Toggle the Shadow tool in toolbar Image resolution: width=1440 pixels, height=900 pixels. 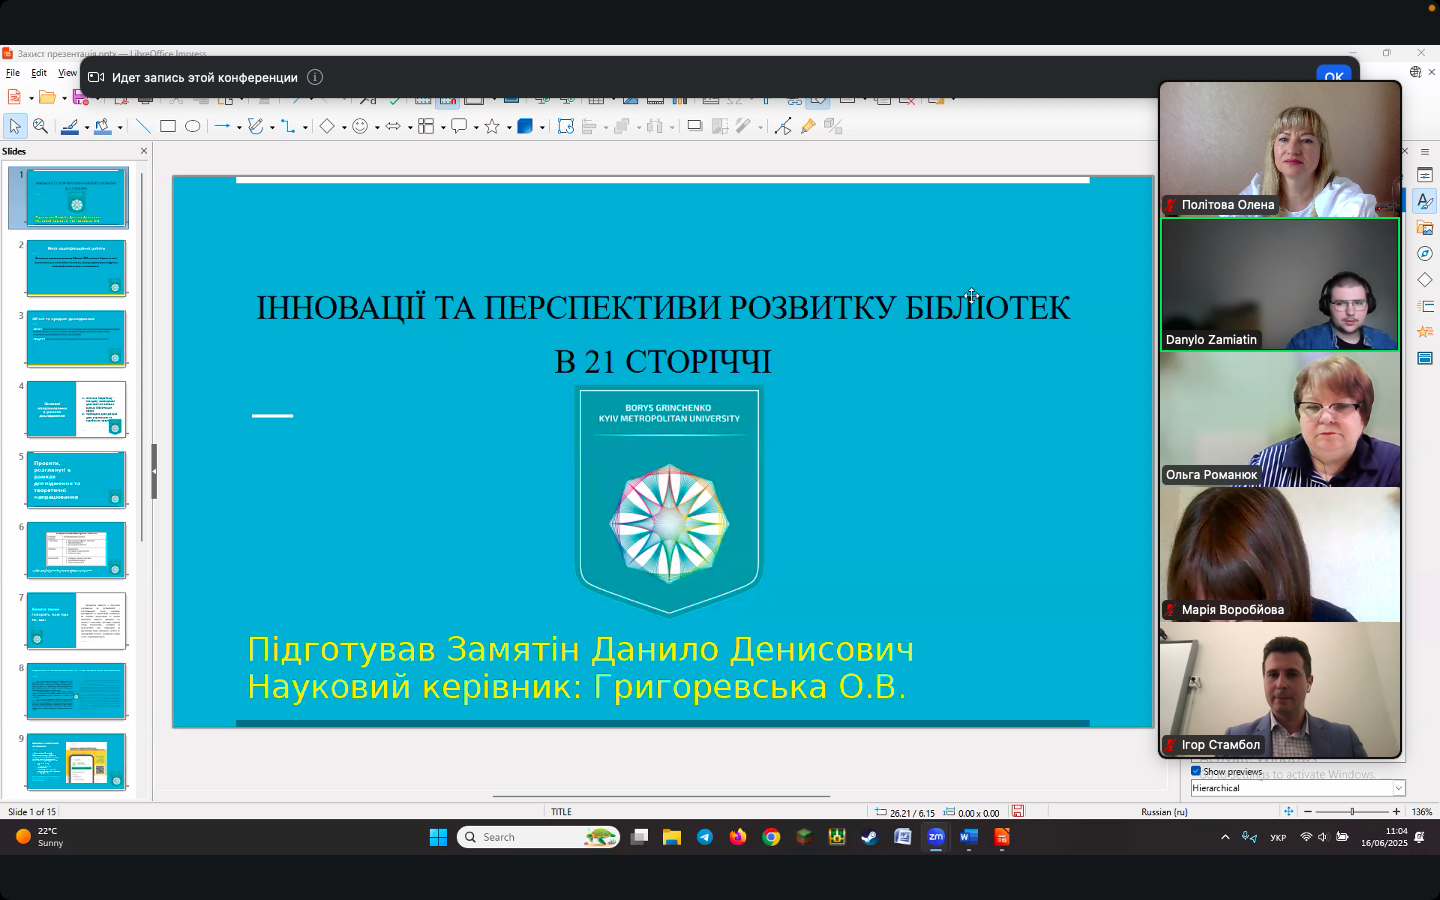click(695, 126)
